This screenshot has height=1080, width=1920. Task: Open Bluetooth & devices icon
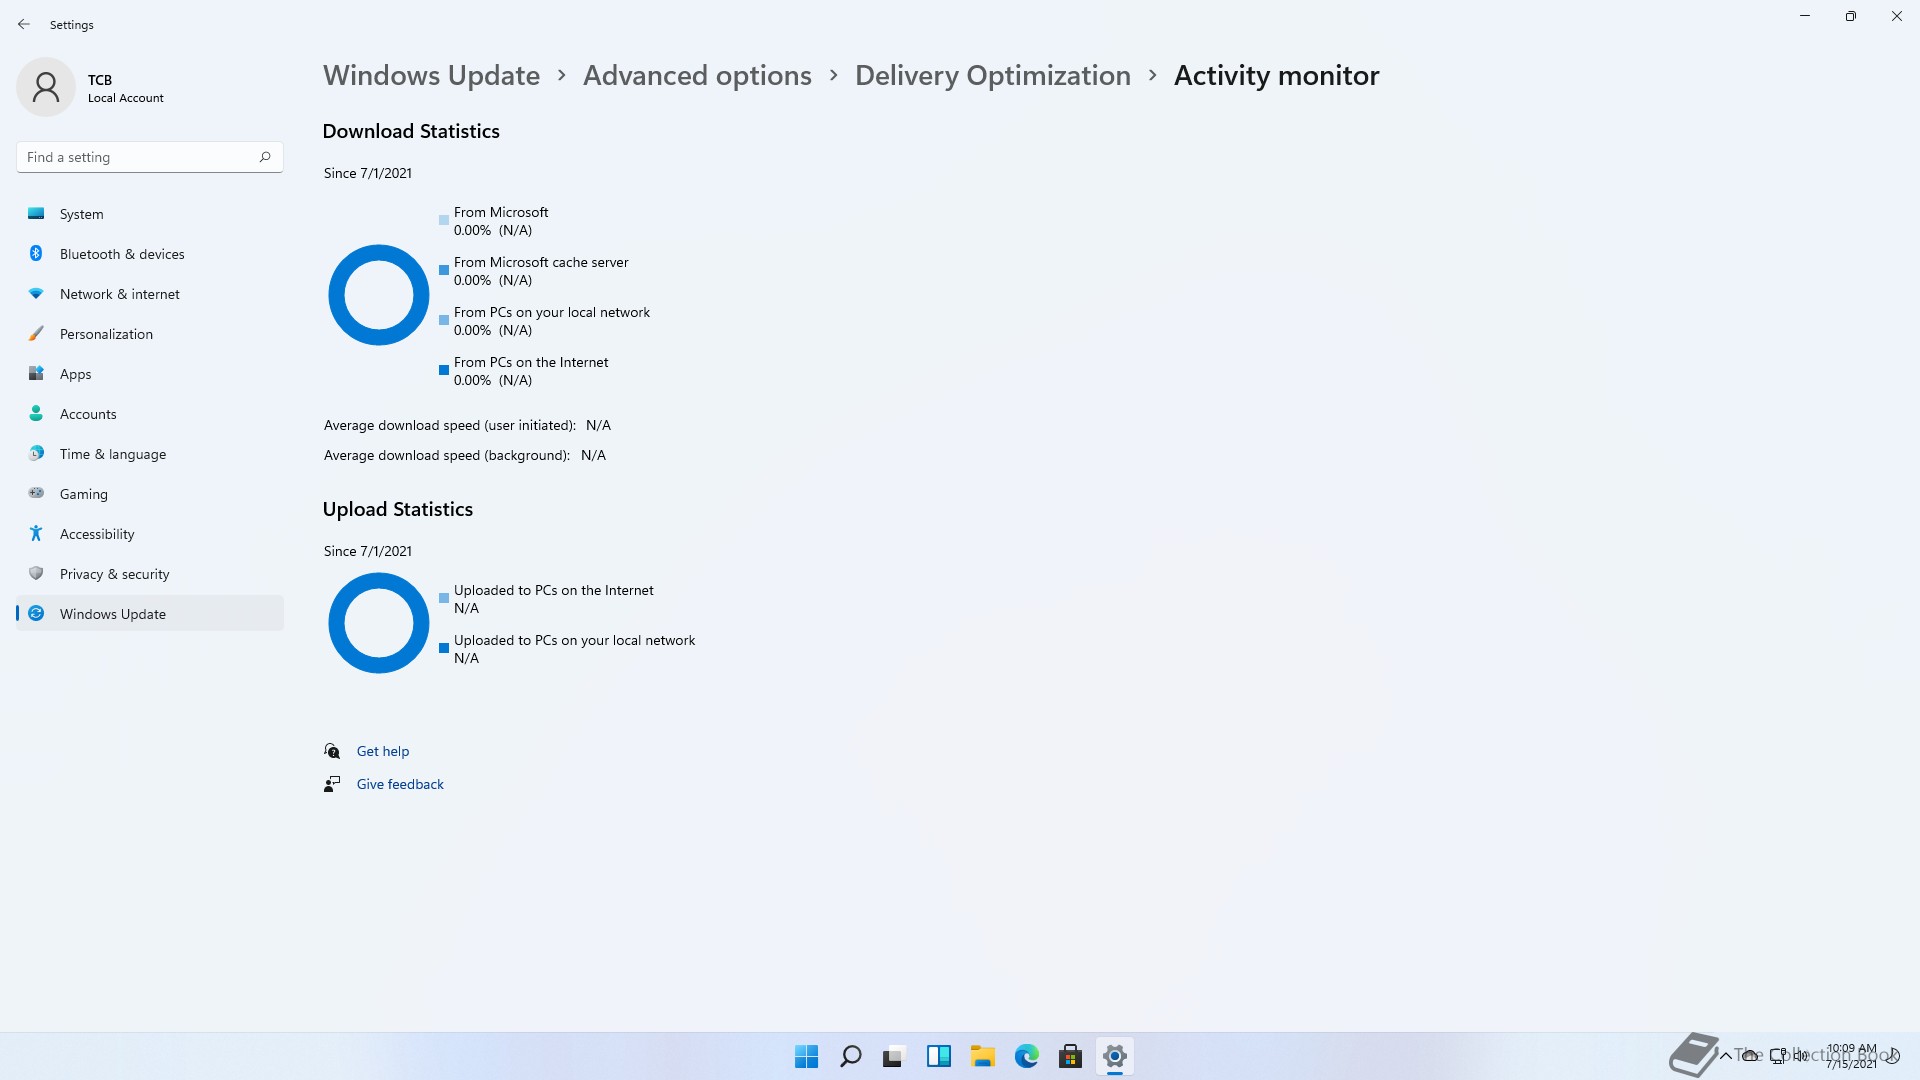click(36, 254)
